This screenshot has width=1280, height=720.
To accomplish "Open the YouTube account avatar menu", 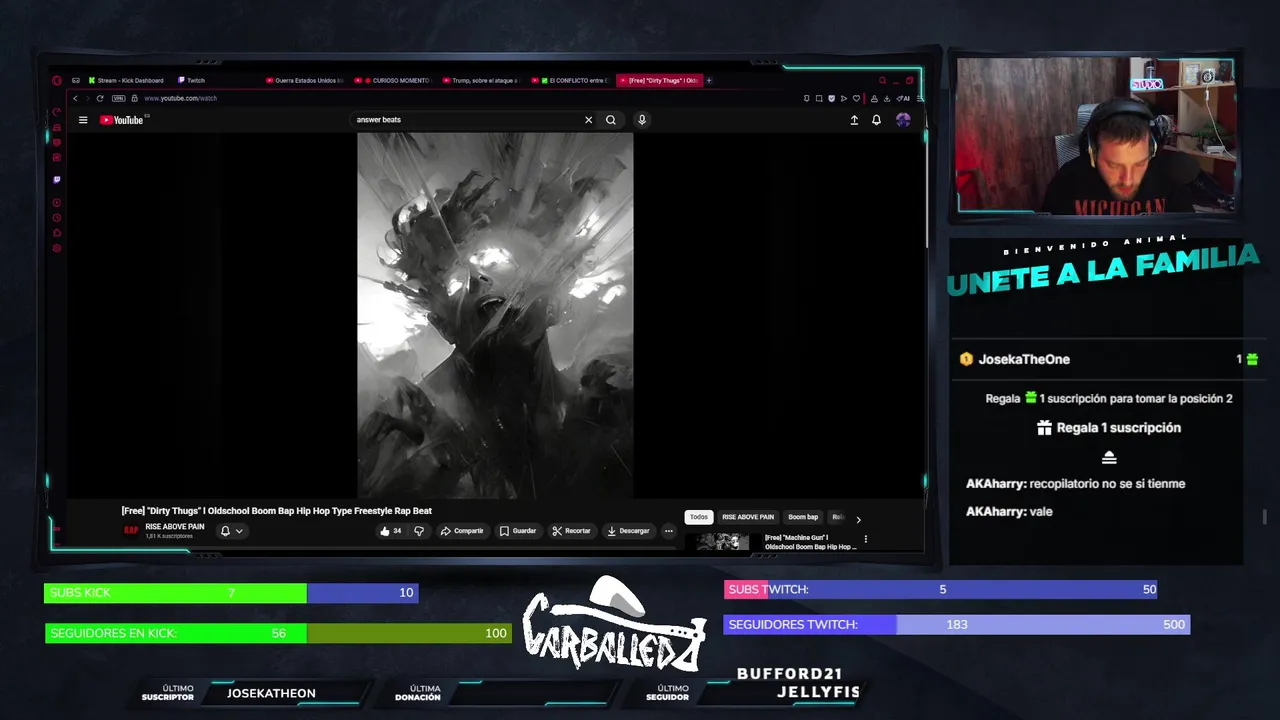I will pyautogui.click(x=903, y=120).
